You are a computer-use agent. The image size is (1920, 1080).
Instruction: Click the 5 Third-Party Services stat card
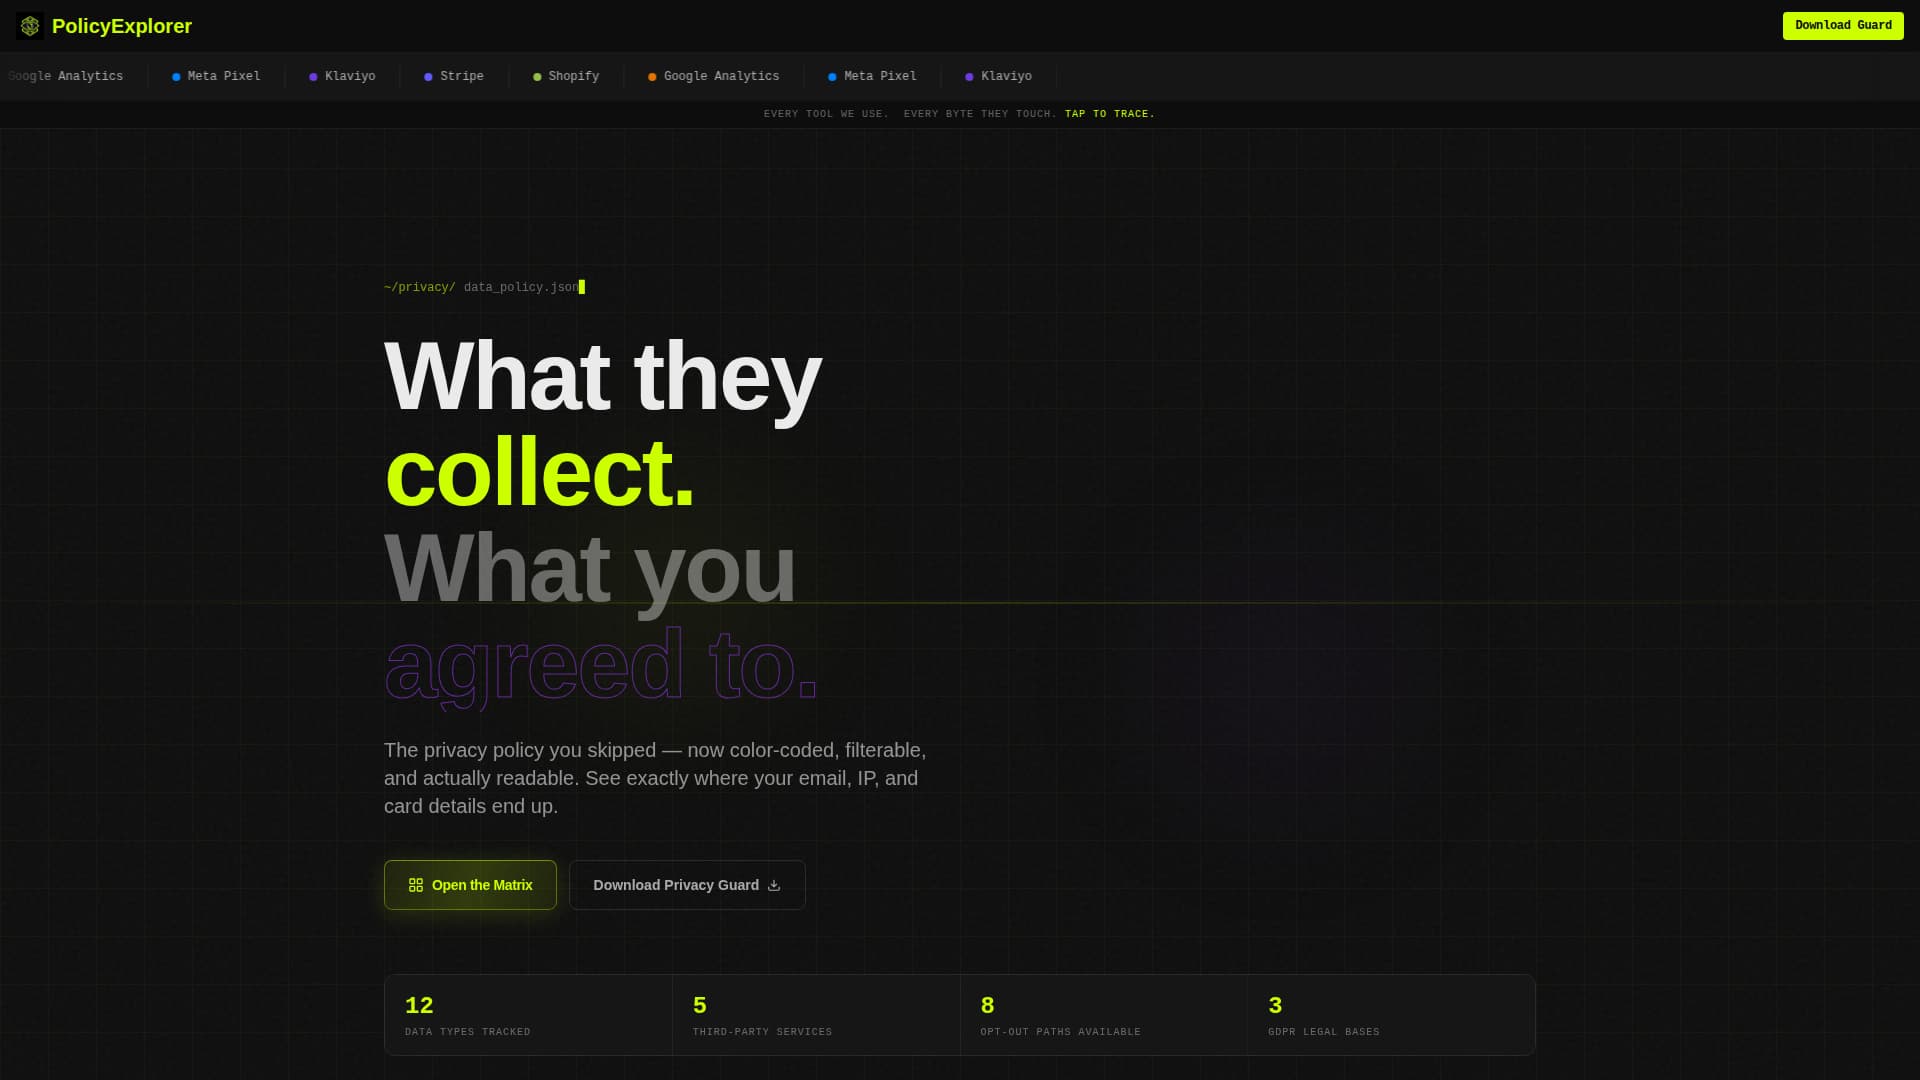[x=816, y=1014]
